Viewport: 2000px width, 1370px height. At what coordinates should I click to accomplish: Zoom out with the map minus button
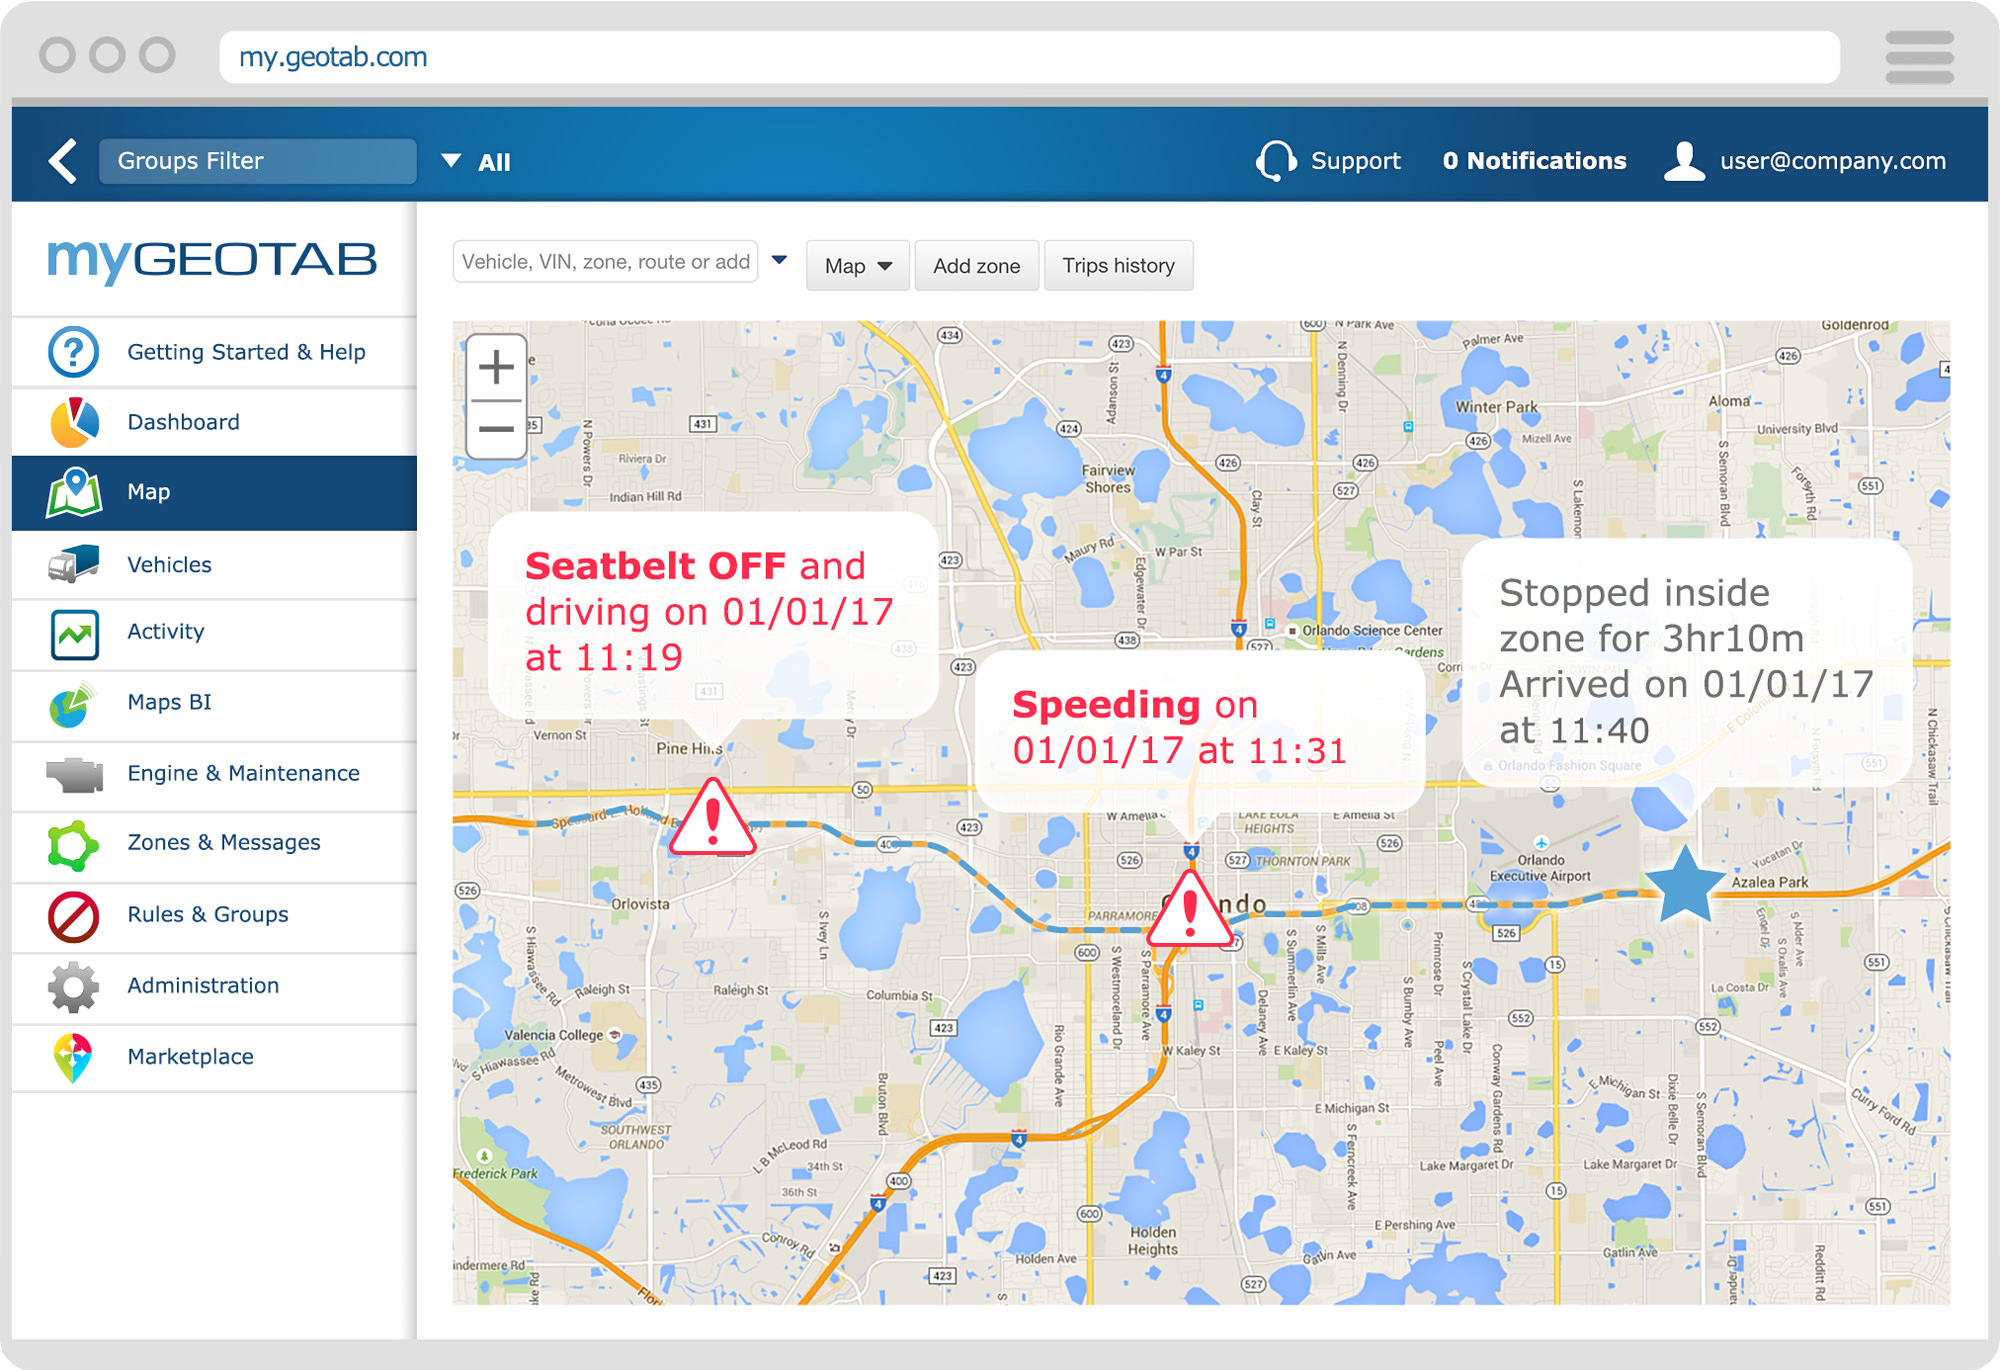point(496,430)
